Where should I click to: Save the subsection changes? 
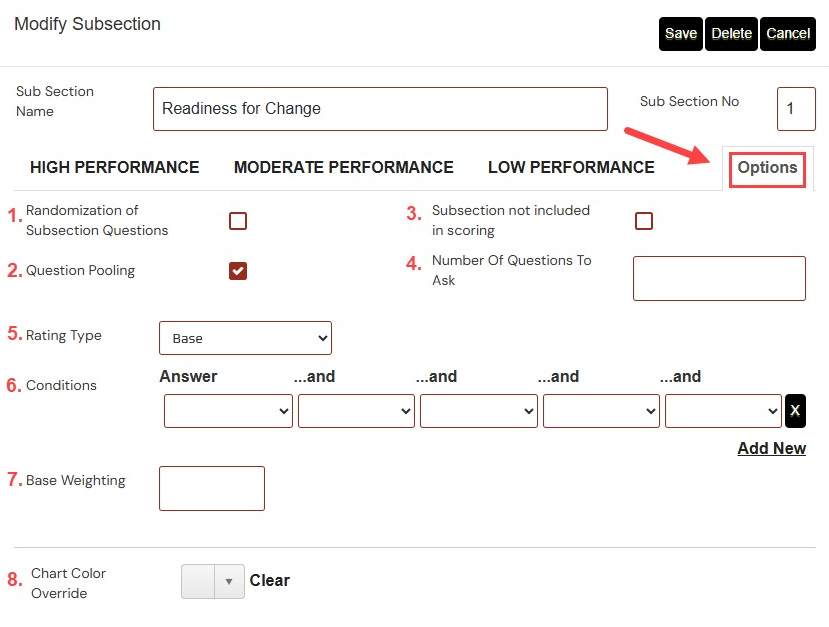pyautogui.click(x=681, y=33)
